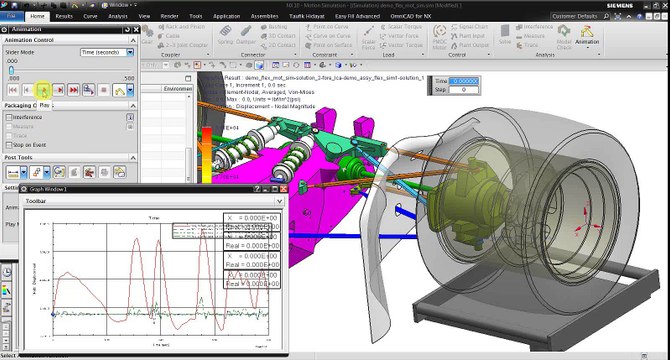Click the vertical scrollbar in navigator panel
This screenshot has height=360, width=670.
[188, 165]
